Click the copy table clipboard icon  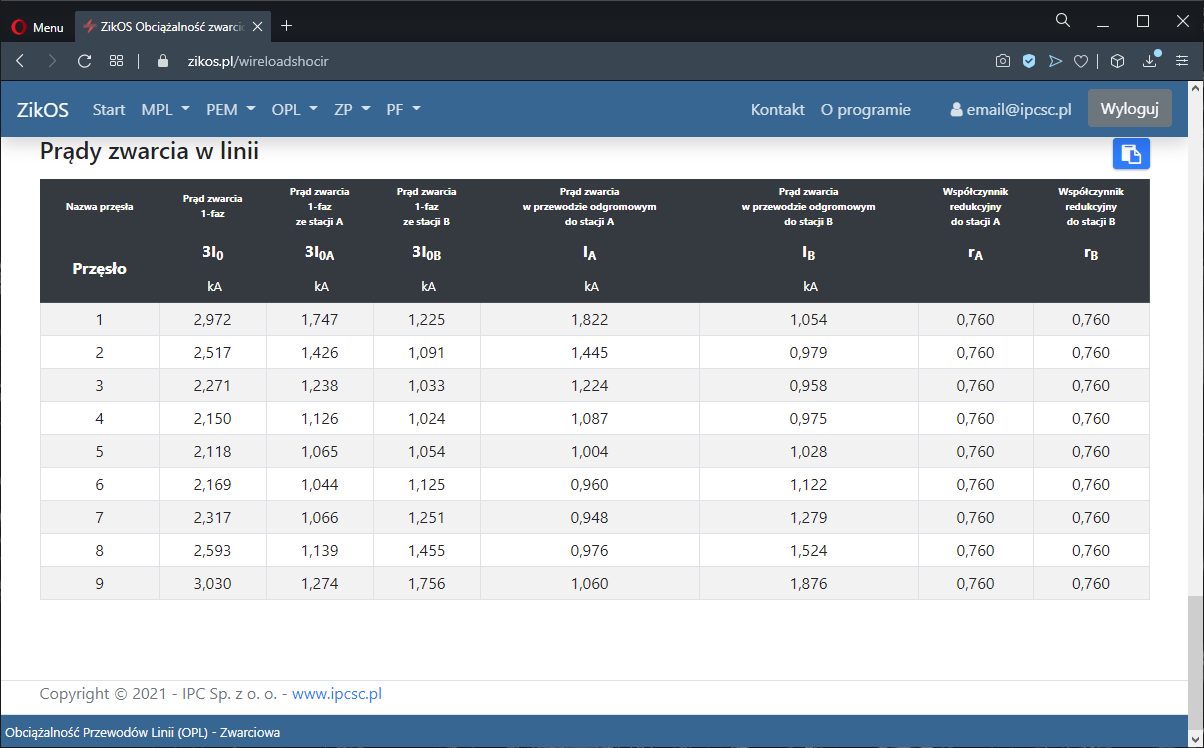(x=1131, y=153)
